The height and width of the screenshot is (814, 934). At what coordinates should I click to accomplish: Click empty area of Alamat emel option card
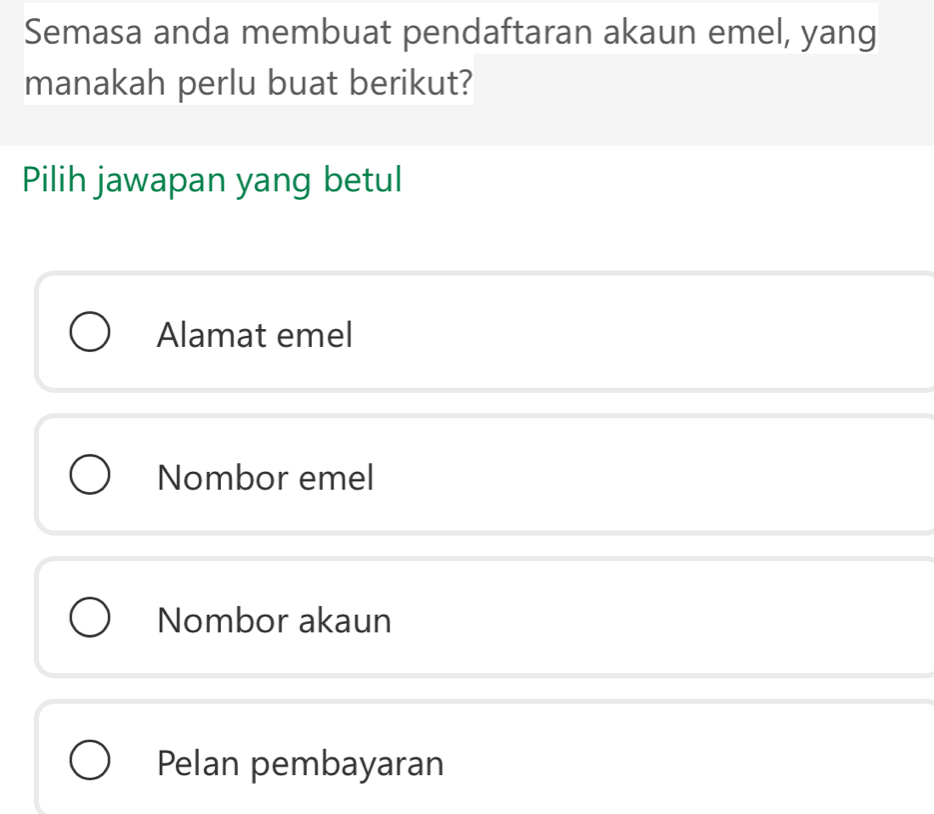pyautogui.click(x=650, y=335)
